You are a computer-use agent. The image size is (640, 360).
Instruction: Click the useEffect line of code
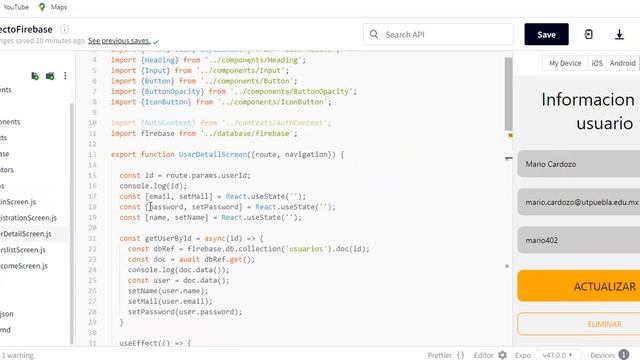tap(155, 343)
